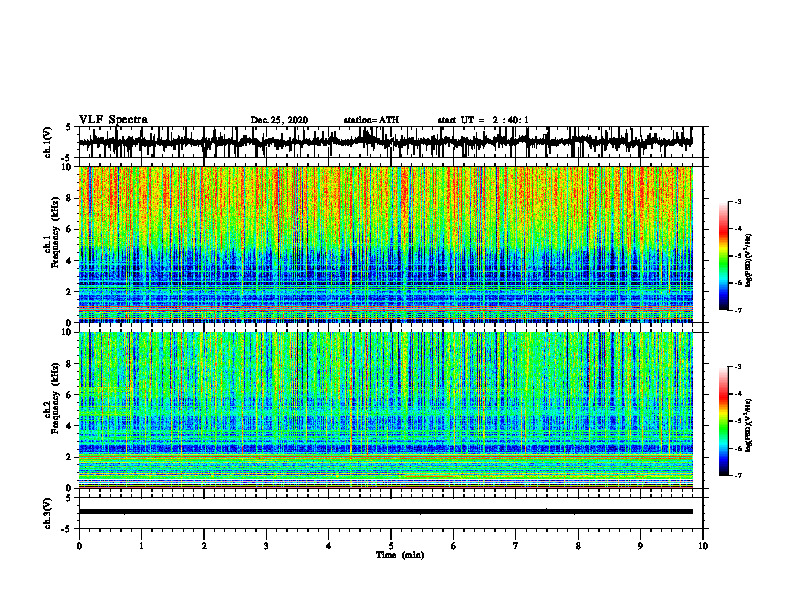This screenshot has height=612, width=792.
Task: Select the "start UT = 2 : 40: 1" text
Action: (x=483, y=120)
